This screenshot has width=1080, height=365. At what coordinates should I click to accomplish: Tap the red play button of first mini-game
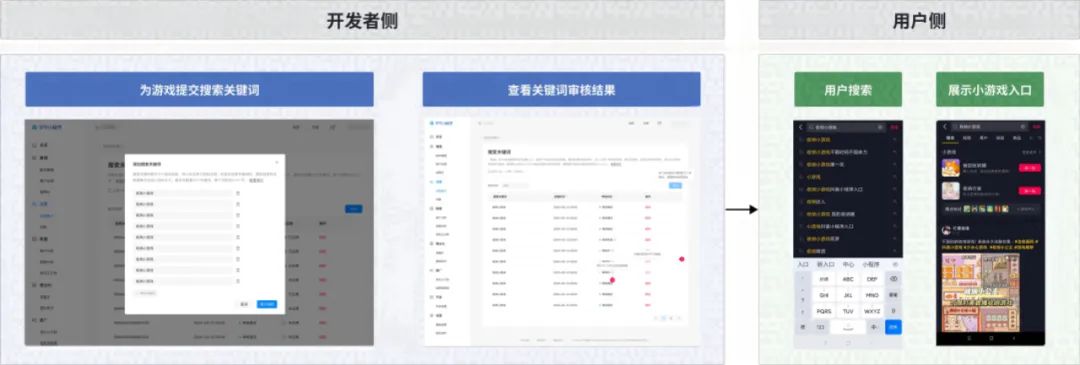1029,167
